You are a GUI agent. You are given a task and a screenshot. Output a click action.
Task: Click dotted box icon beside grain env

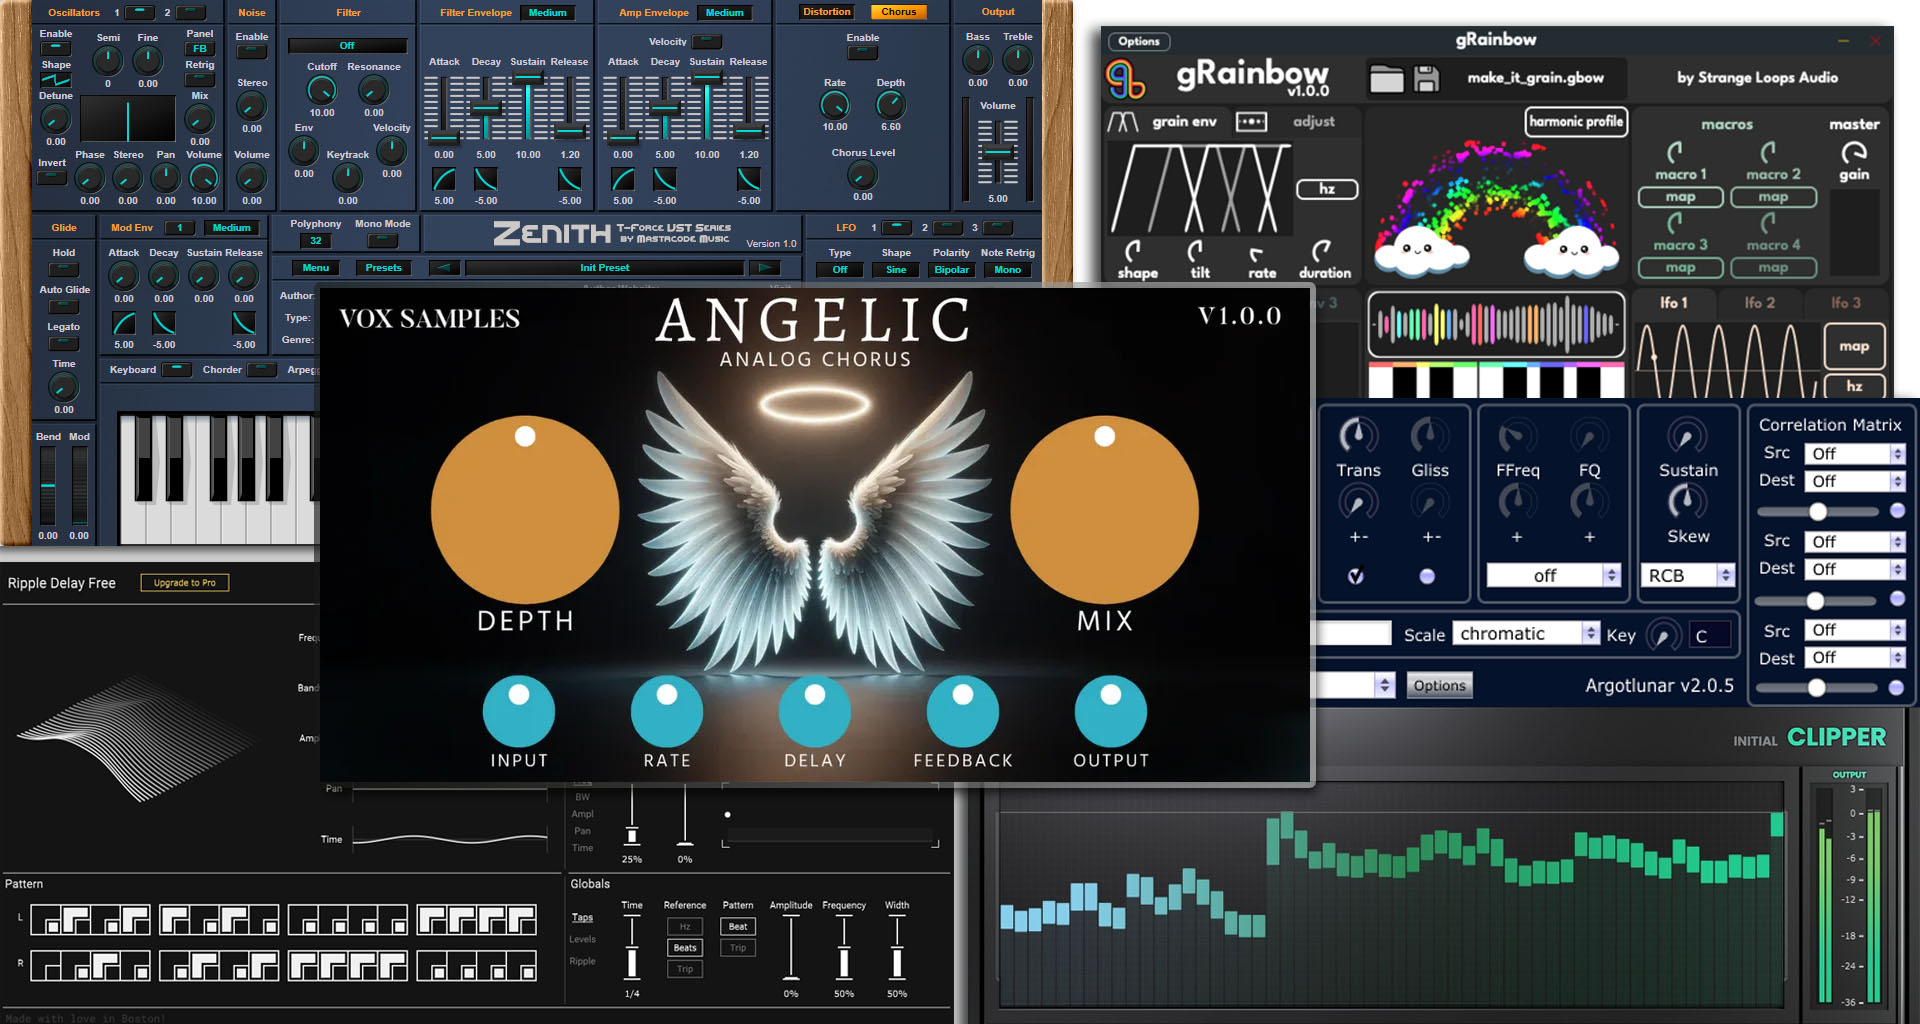coord(1251,122)
